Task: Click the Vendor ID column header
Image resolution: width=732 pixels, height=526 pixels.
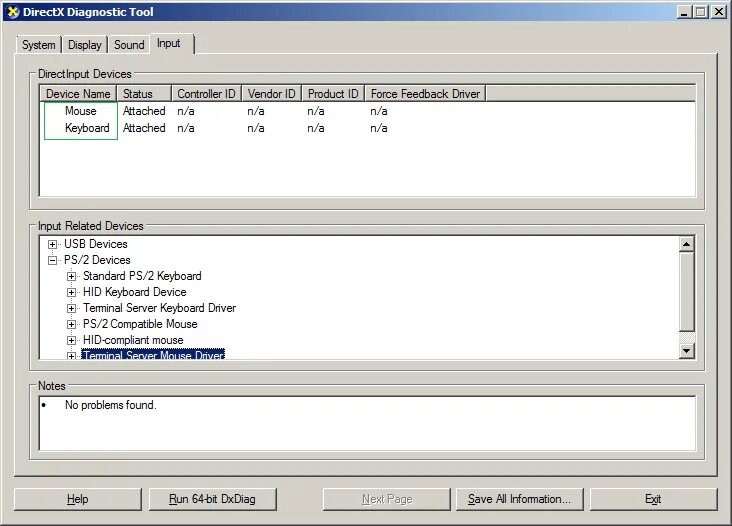Action: 272,94
